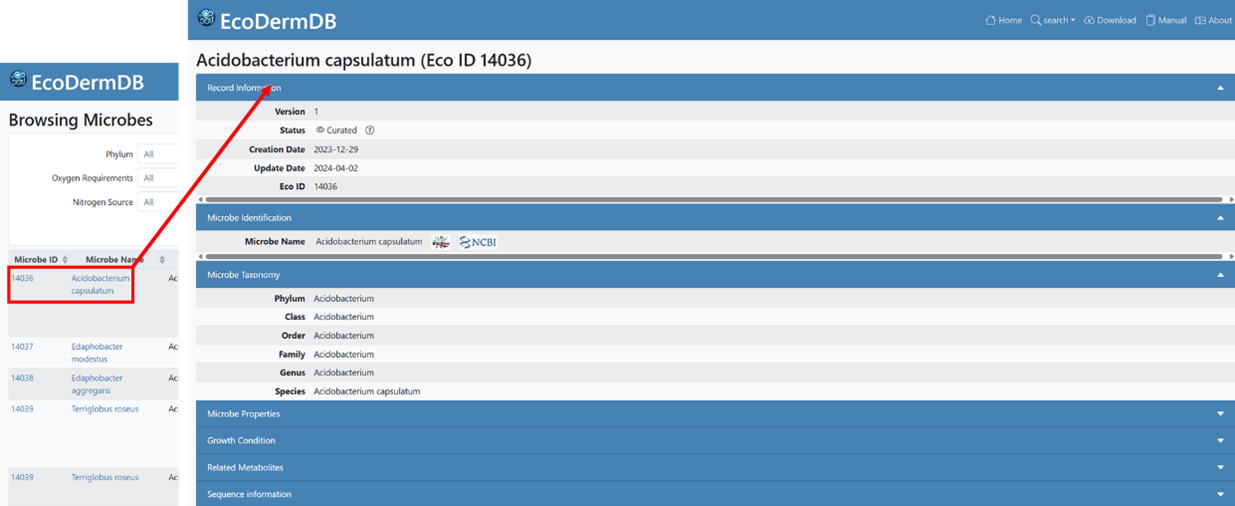This screenshot has width=1235, height=506.
Task: Go to Home in the navbar
Action: 1004,20
